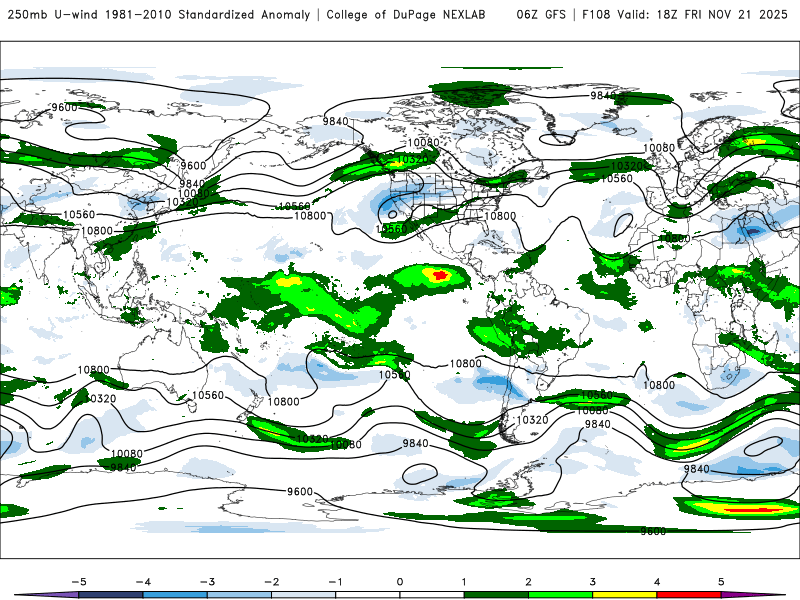The image size is (800, 600).
Task: Click the '250mb U-wind 1981-2010 Standardized Anomaly' title
Action: click(159, 15)
